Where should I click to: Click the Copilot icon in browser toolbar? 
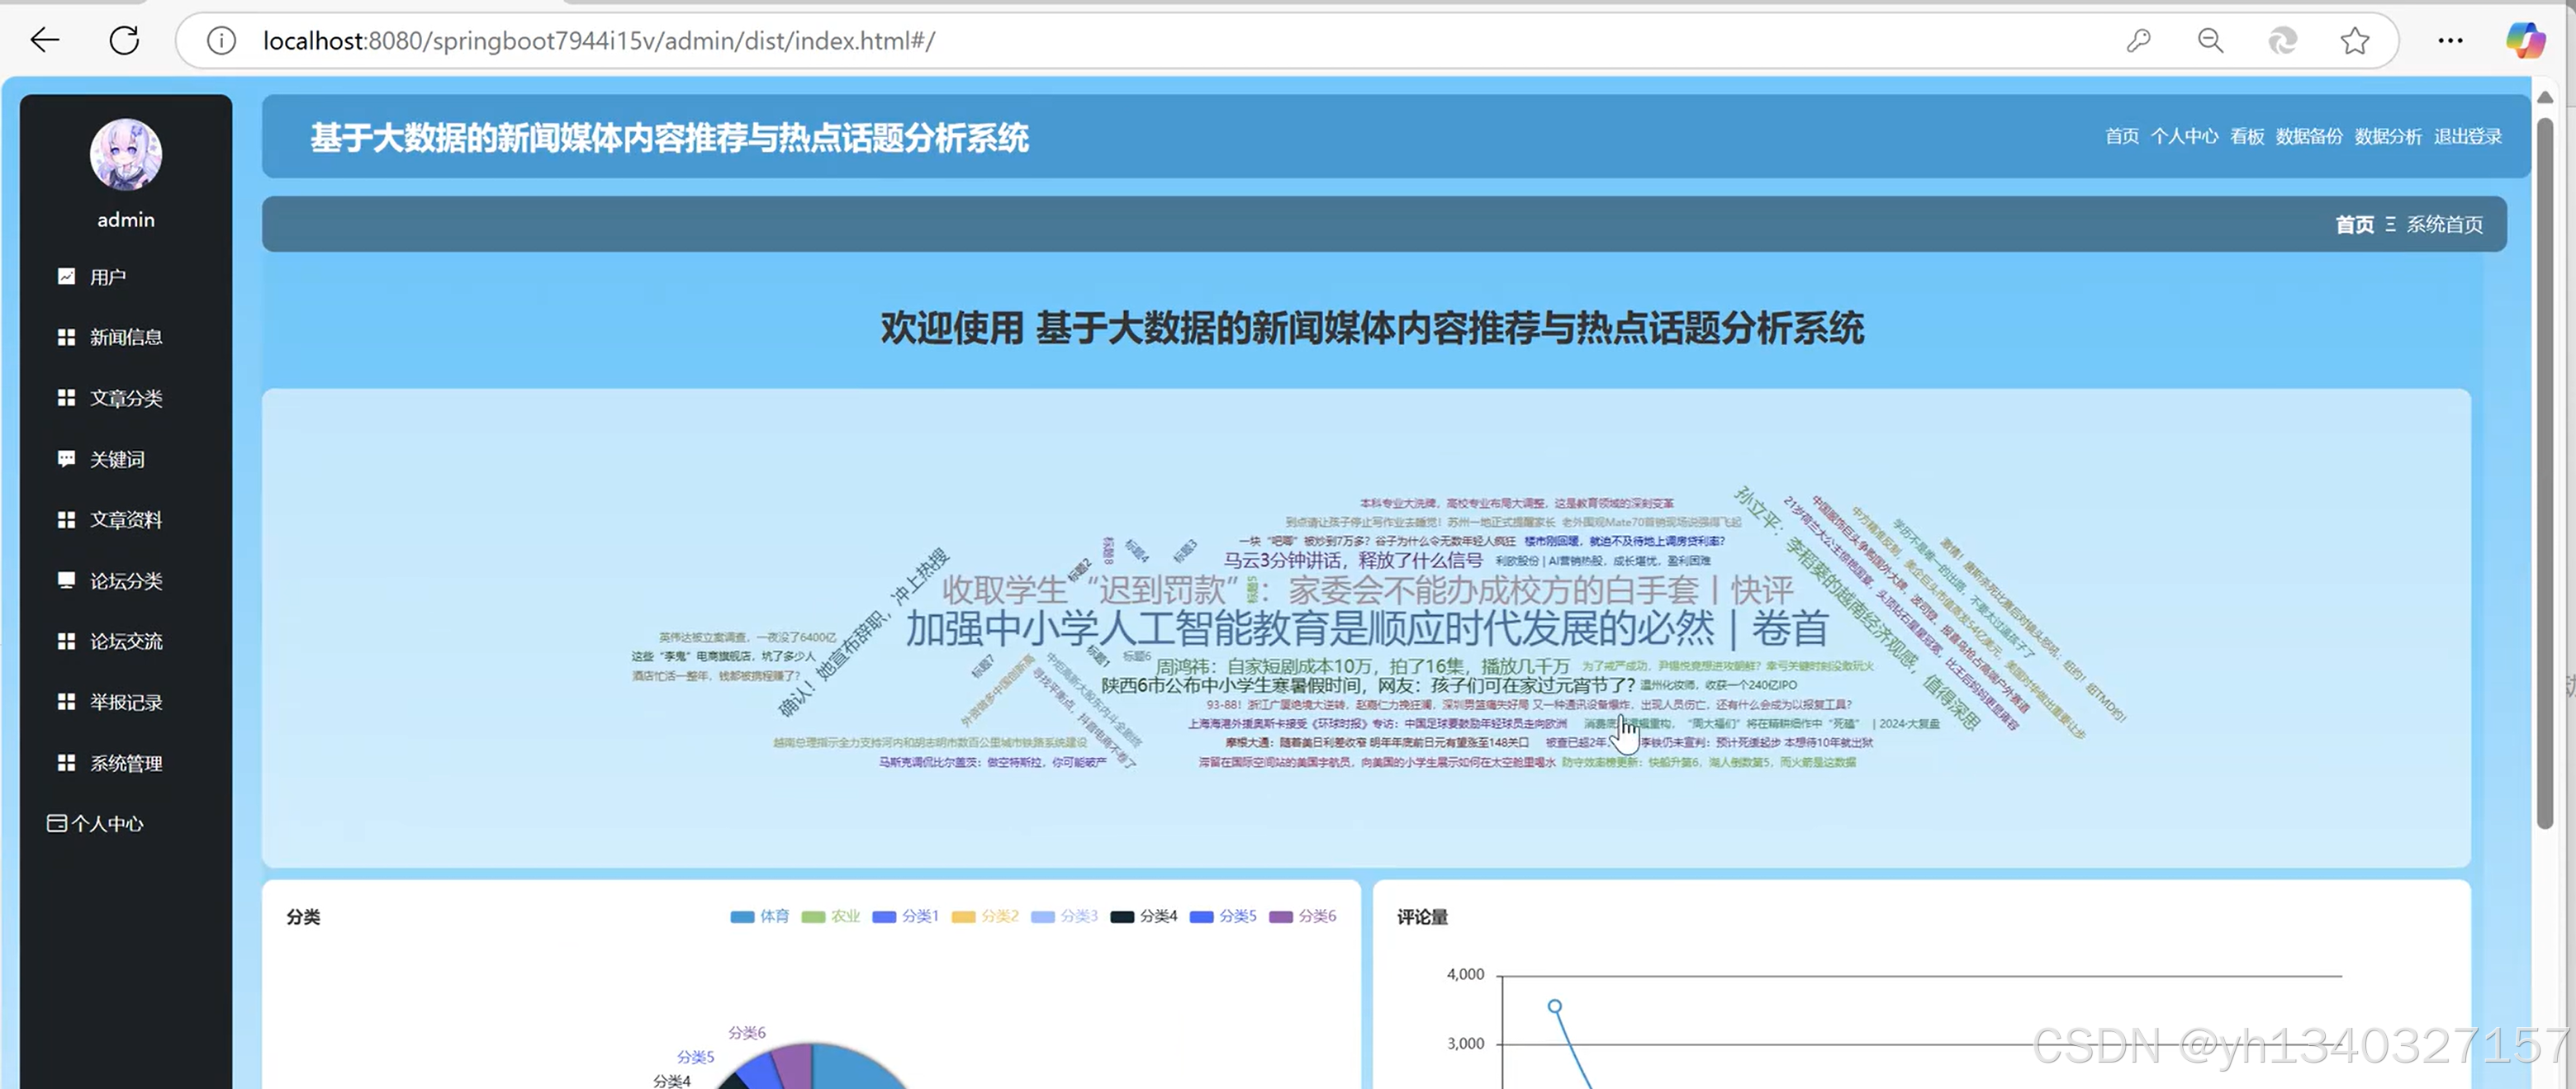point(2525,40)
